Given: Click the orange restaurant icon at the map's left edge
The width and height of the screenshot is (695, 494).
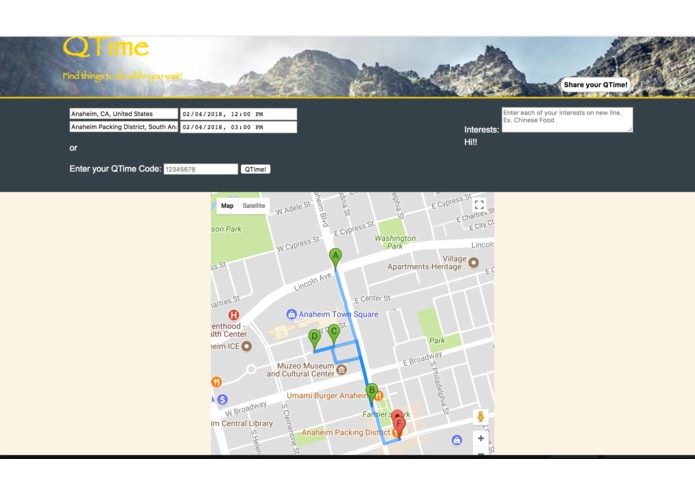Looking at the screenshot, I should (x=216, y=382).
